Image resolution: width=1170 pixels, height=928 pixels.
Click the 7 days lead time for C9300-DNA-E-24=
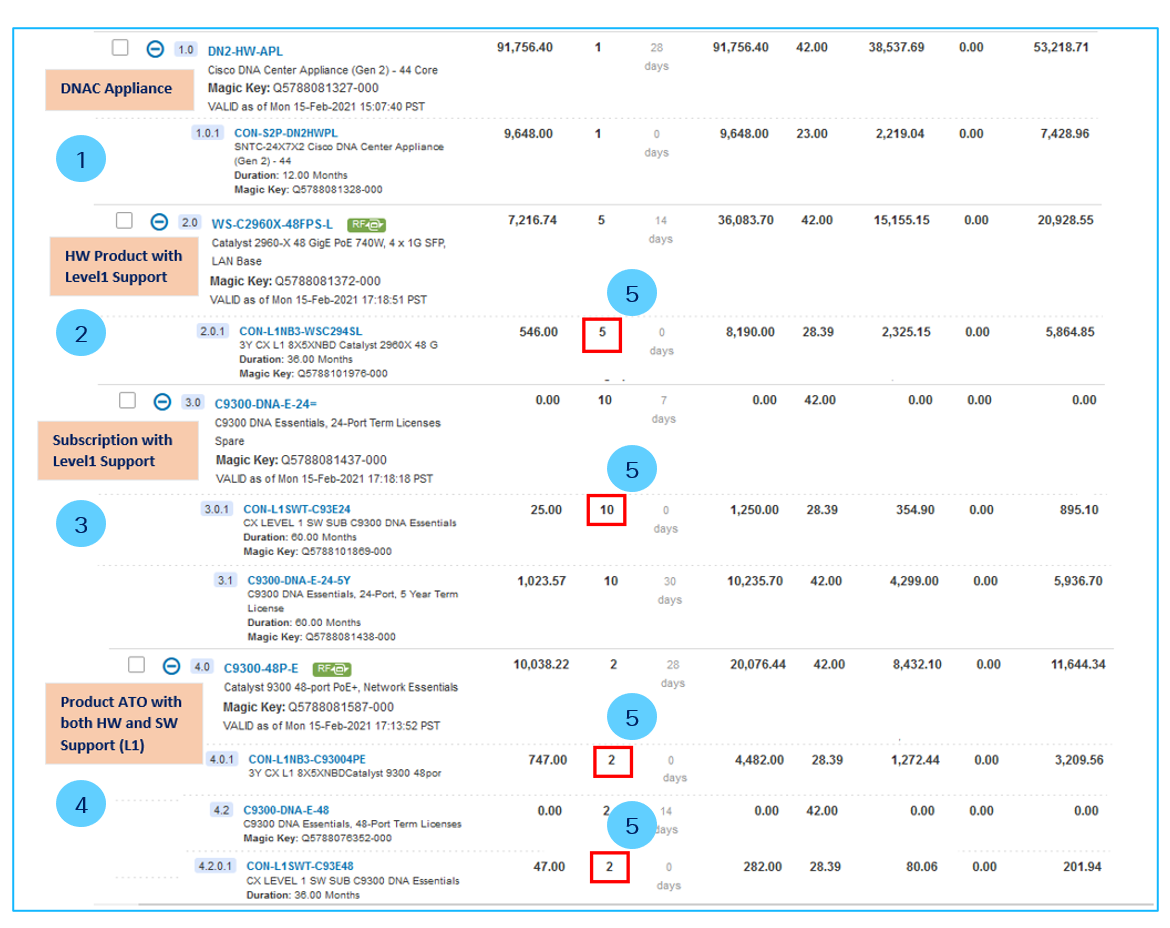pyautogui.click(x=663, y=410)
